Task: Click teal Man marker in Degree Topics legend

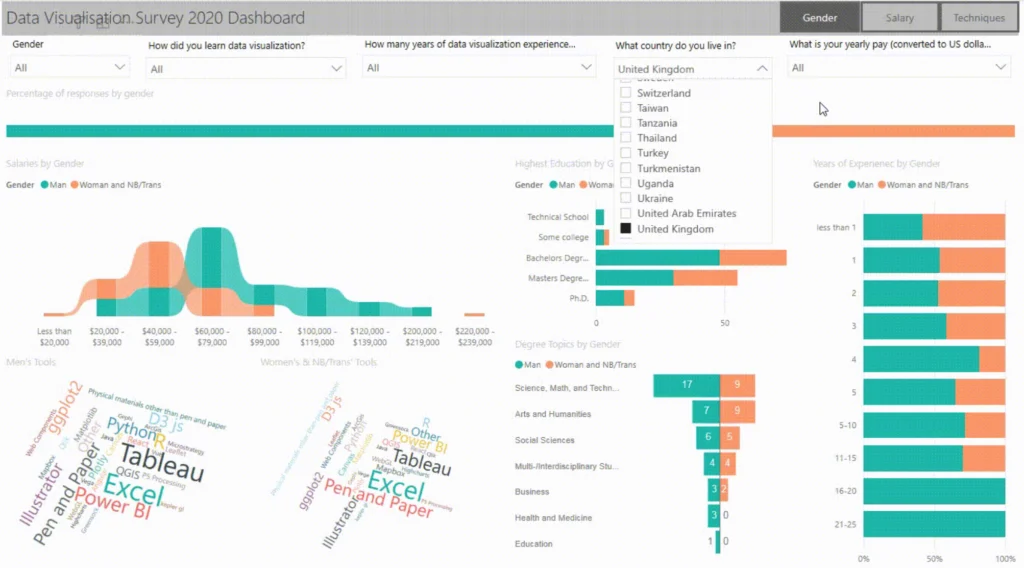Action: [x=519, y=365]
